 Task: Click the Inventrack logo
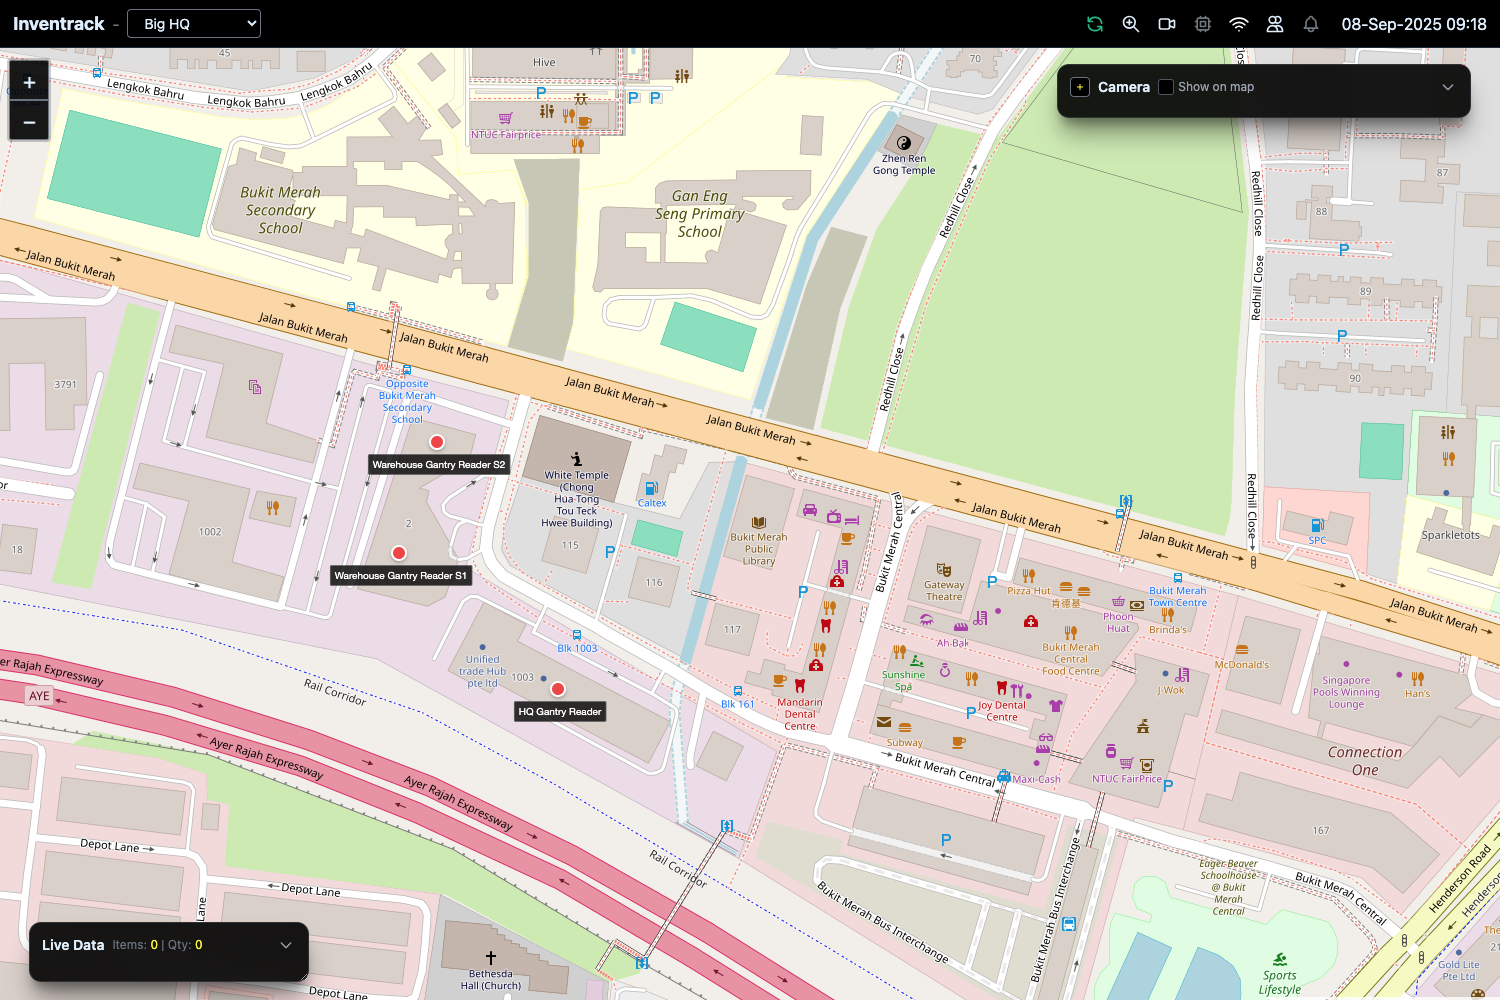click(60, 23)
